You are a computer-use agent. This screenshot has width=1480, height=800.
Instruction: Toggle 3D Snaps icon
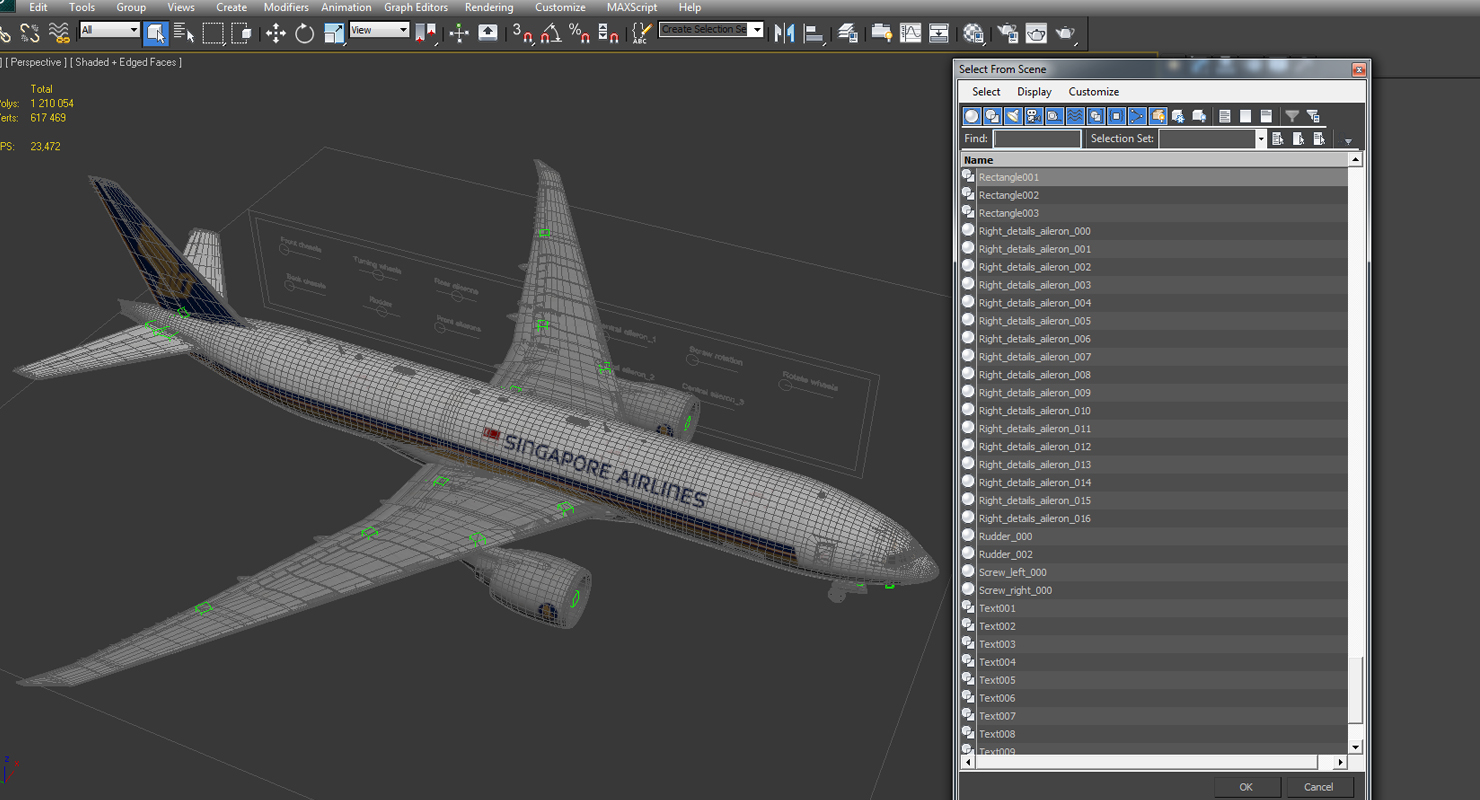[x=522, y=33]
